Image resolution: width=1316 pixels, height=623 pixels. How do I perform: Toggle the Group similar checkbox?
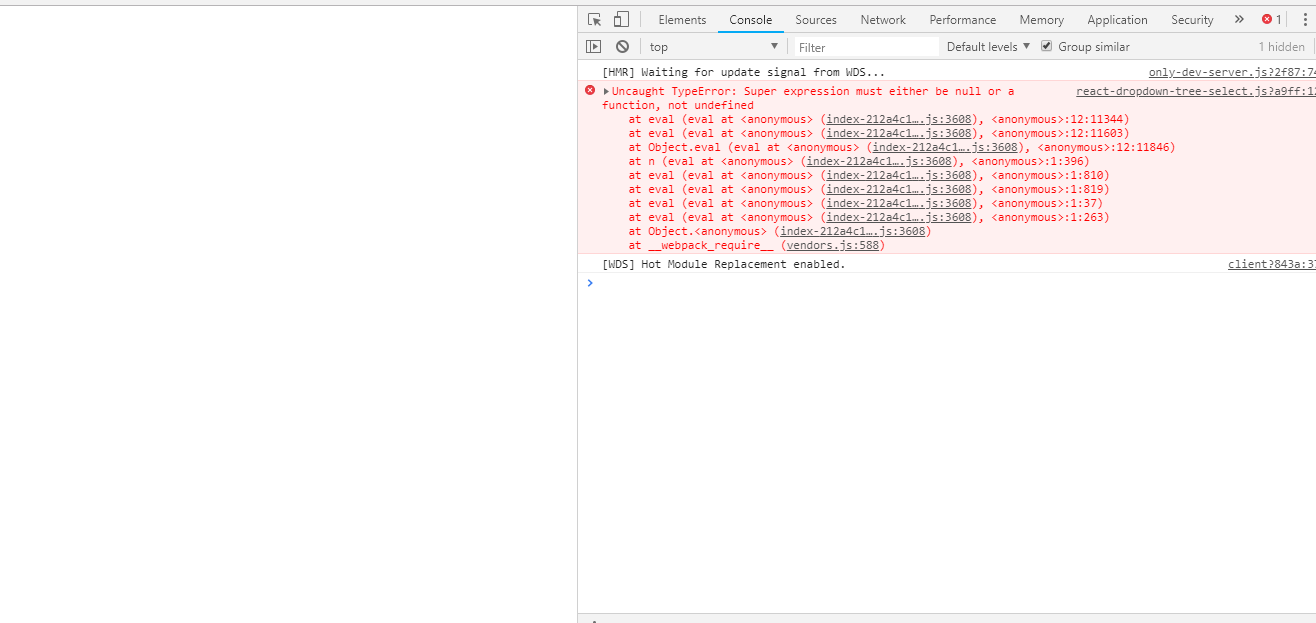pyautogui.click(x=1047, y=46)
